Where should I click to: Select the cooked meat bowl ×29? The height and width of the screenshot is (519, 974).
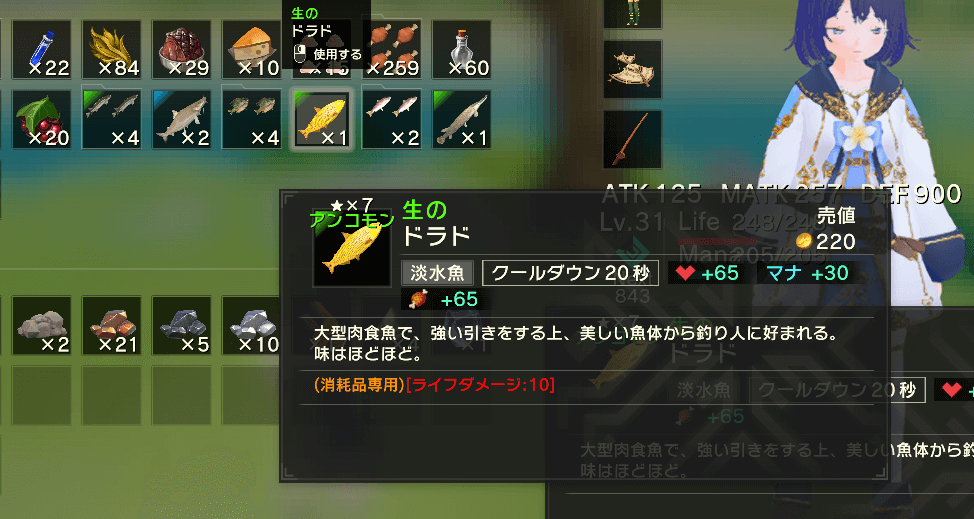[182, 50]
